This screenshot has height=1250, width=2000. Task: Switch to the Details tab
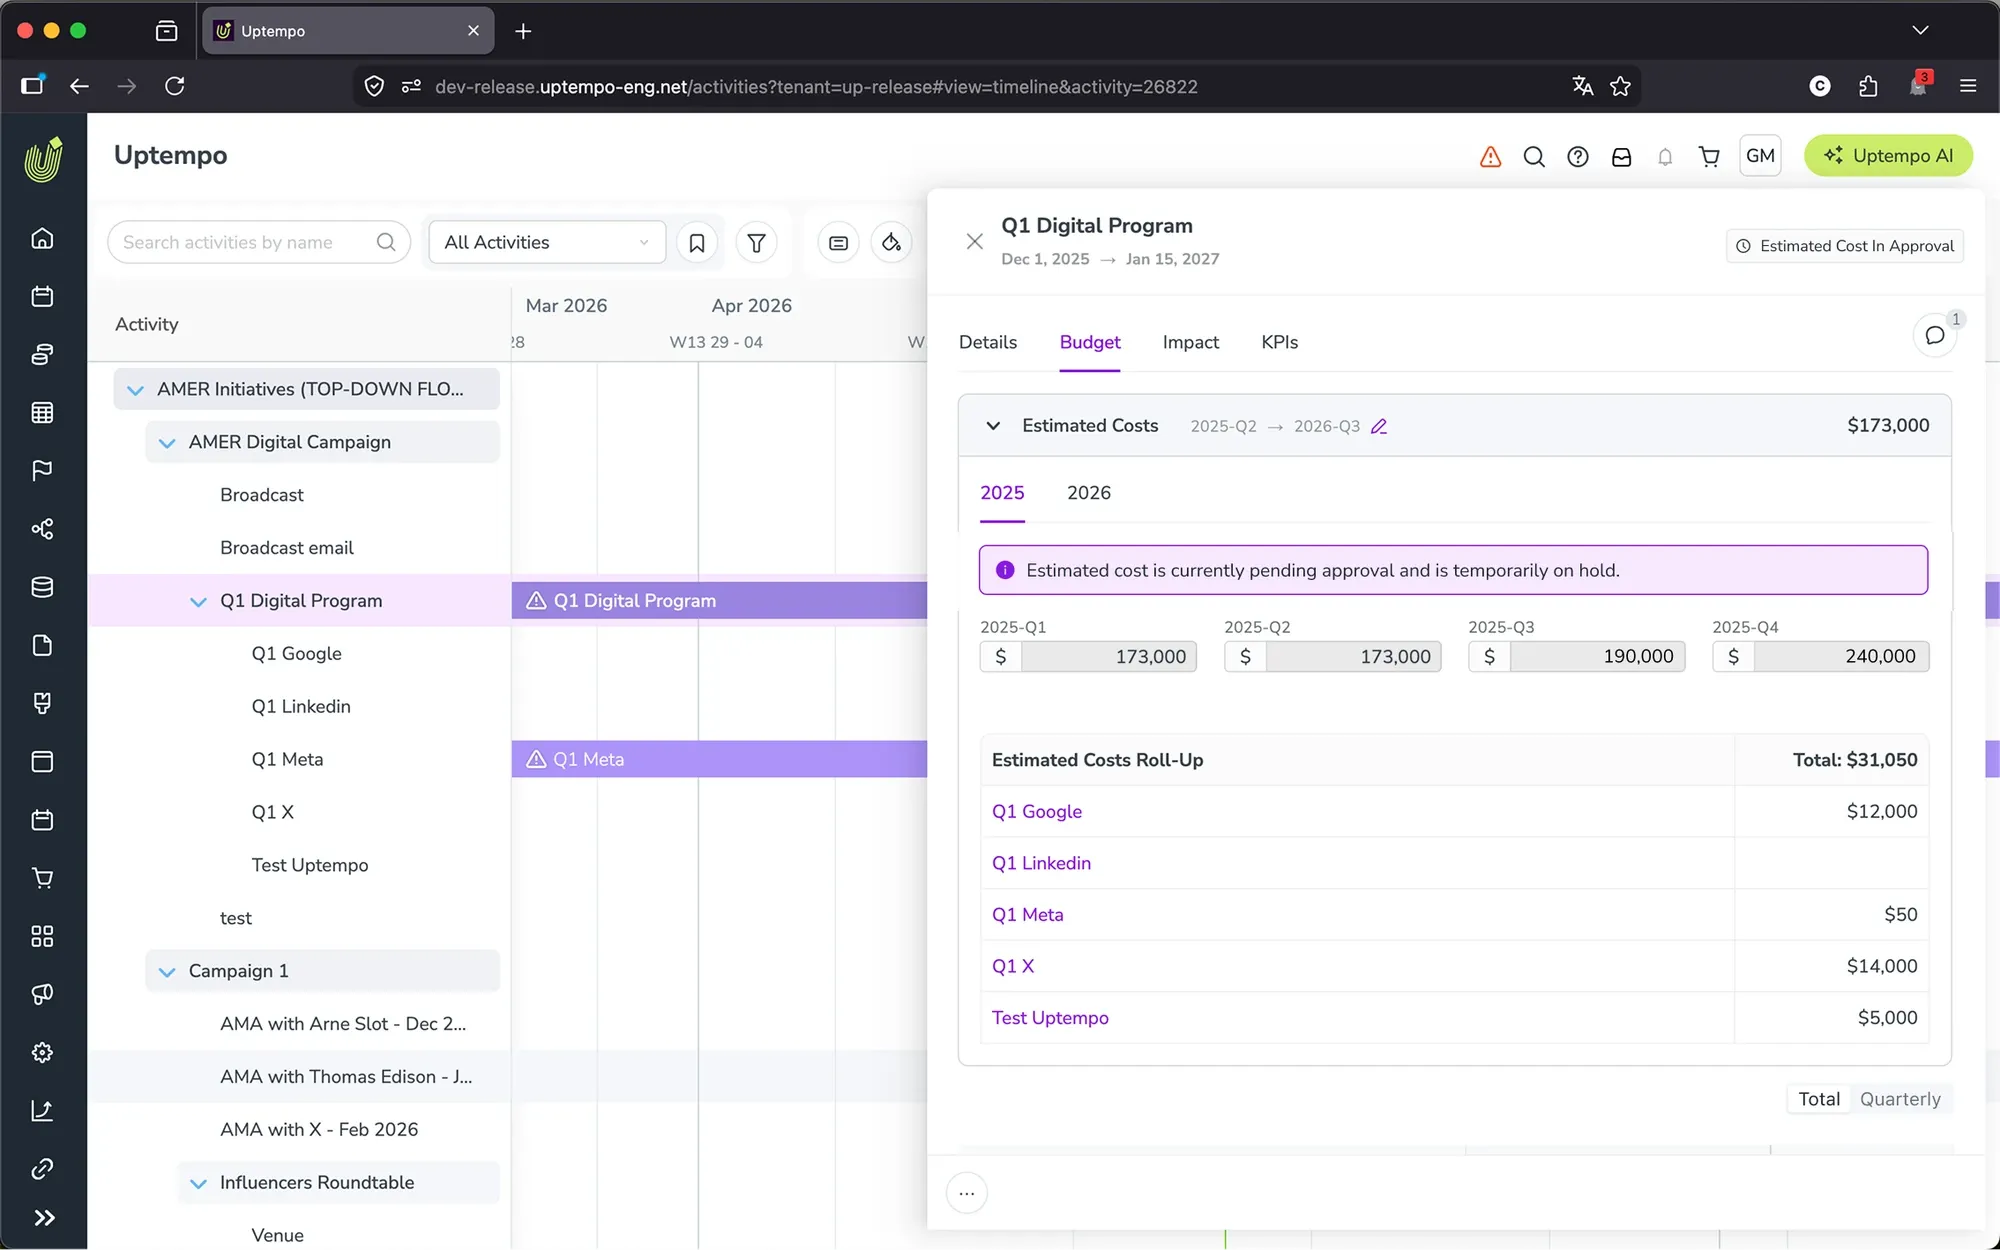click(988, 342)
